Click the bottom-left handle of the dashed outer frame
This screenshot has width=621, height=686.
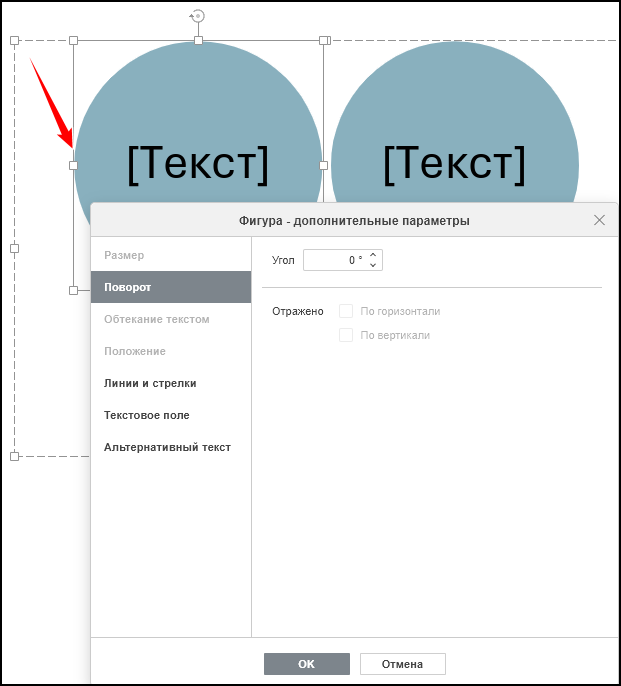pyautogui.click(x=14, y=456)
